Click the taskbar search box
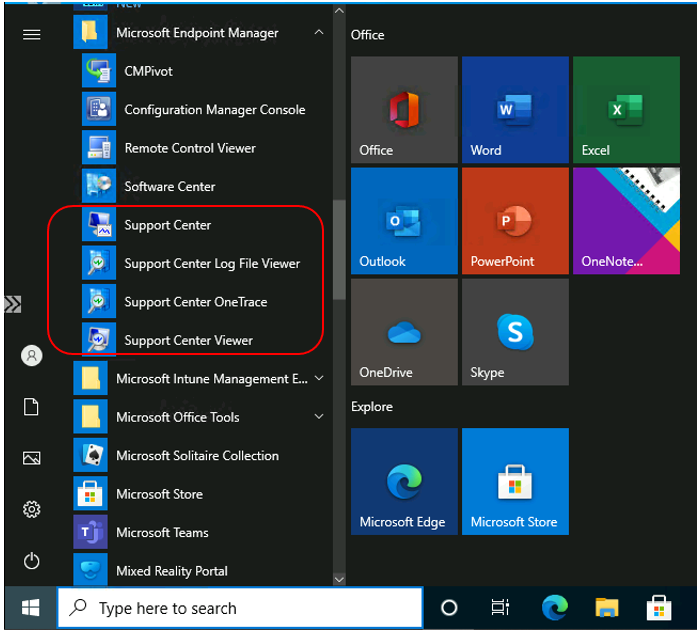This screenshot has height=634, width=700. pyautogui.click(x=240, y=608)
